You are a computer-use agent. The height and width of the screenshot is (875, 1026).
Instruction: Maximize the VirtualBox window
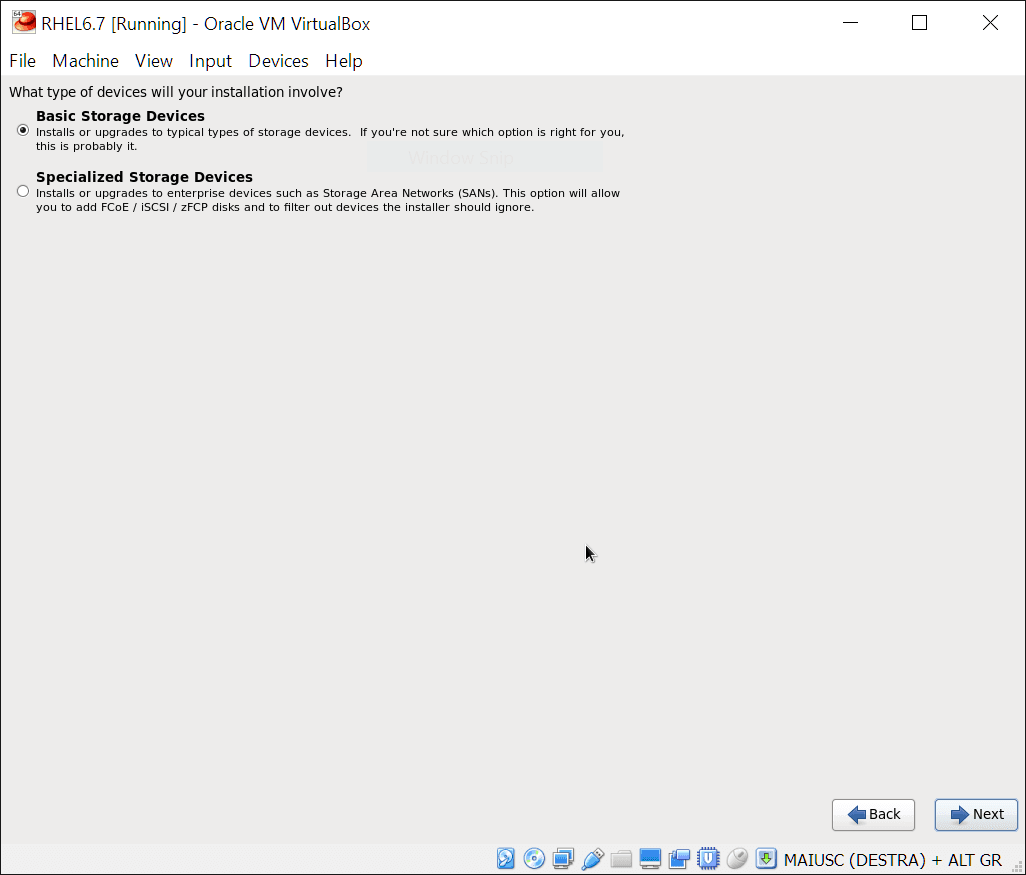pyautogui.click(x=919, y=23)
